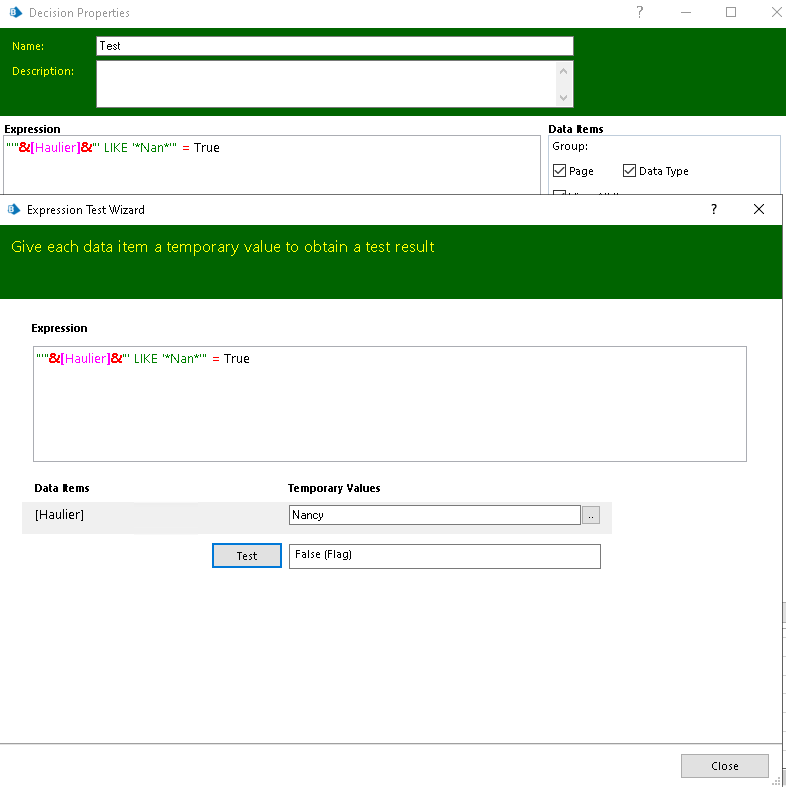Focus the Haulier temporary value field
This screenshot has height=787, width=786.
click(434, 515)
